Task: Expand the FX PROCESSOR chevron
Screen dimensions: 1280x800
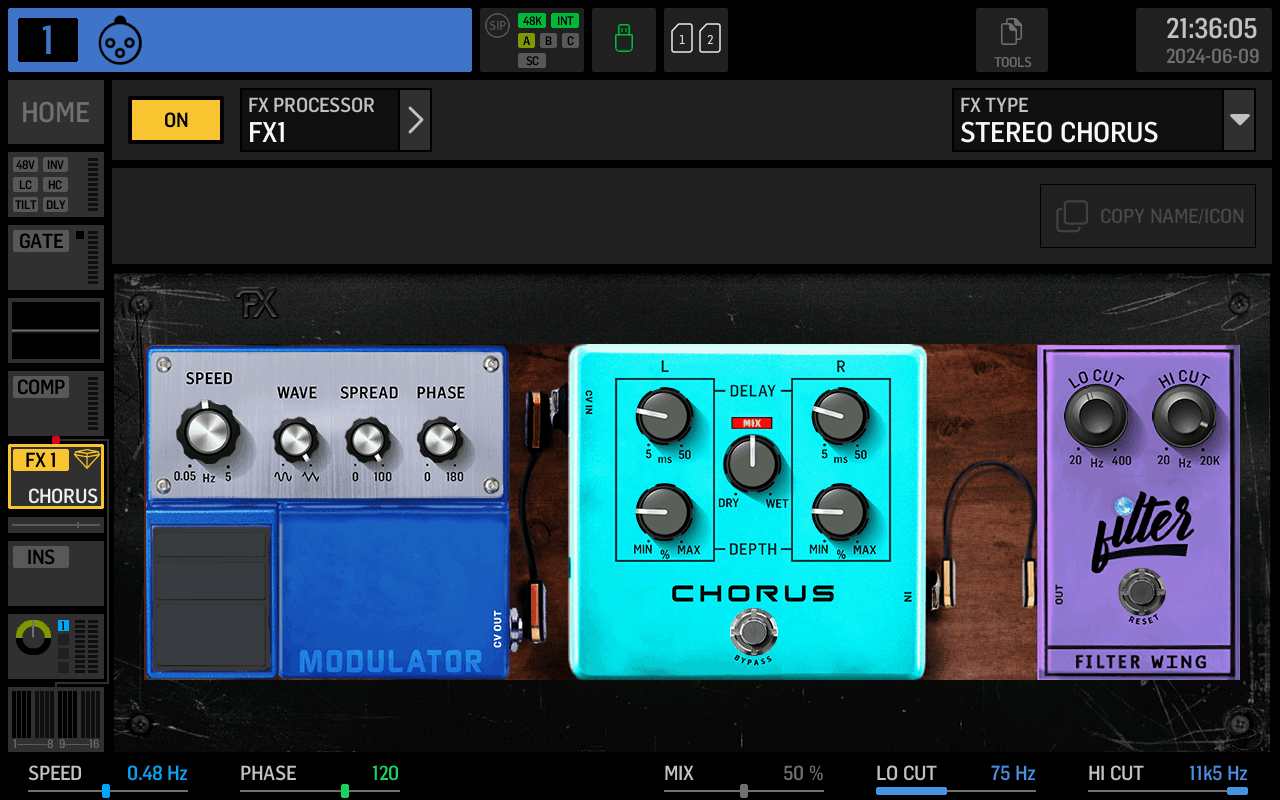Action: [415, 120]
